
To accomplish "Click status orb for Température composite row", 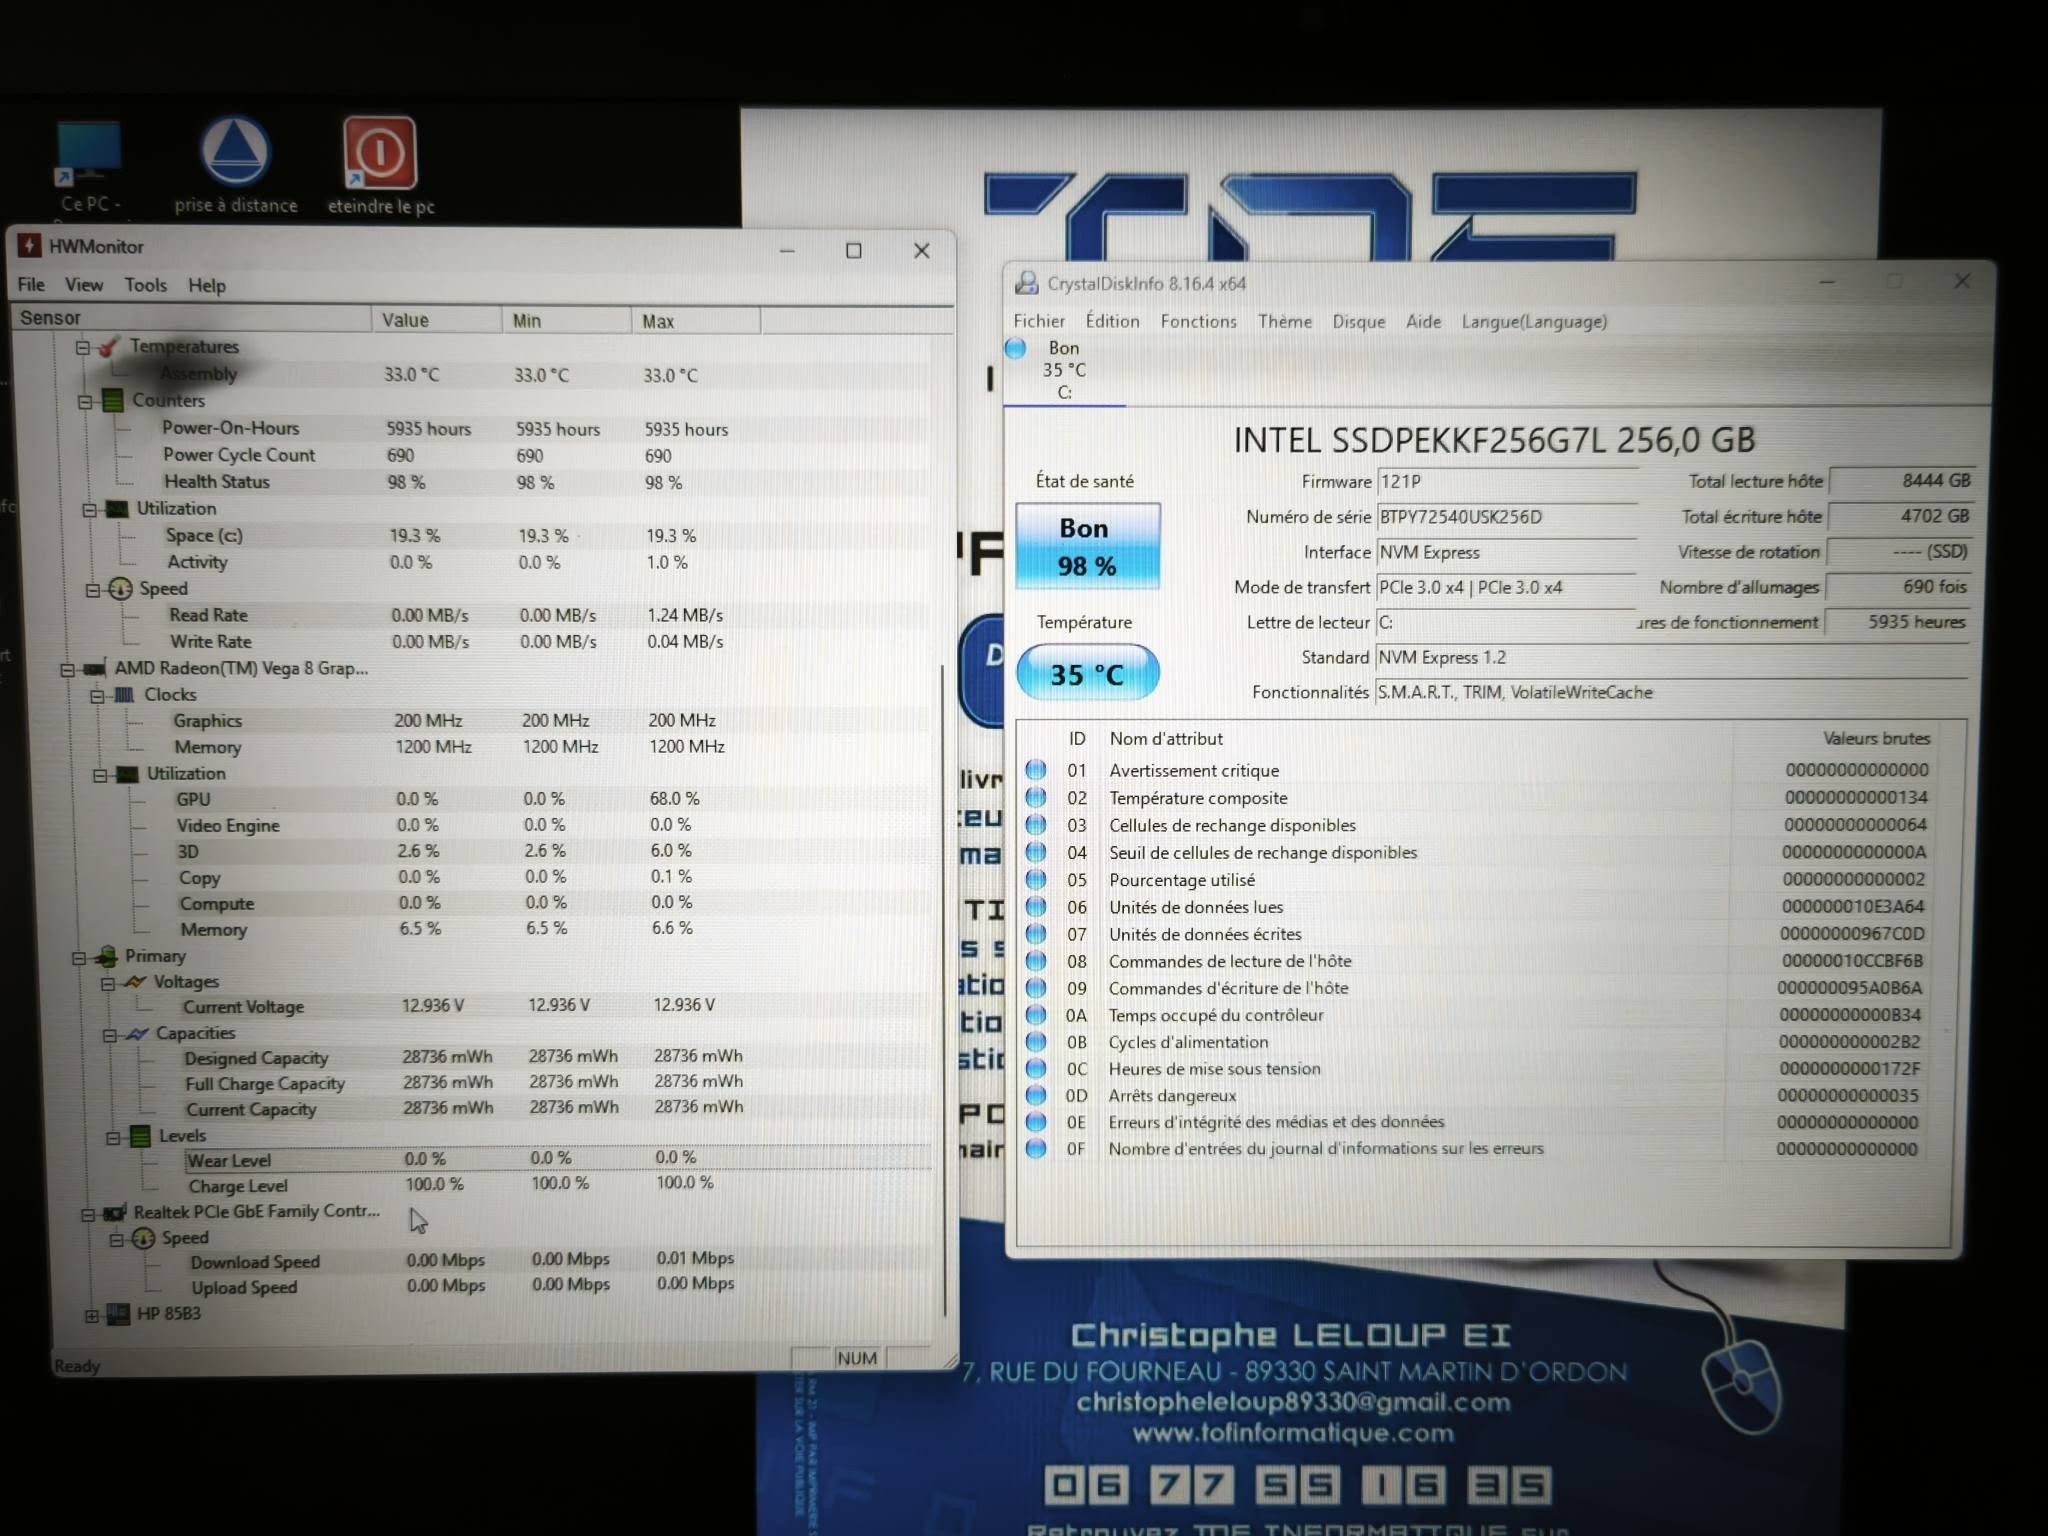I will [1036, 797].
